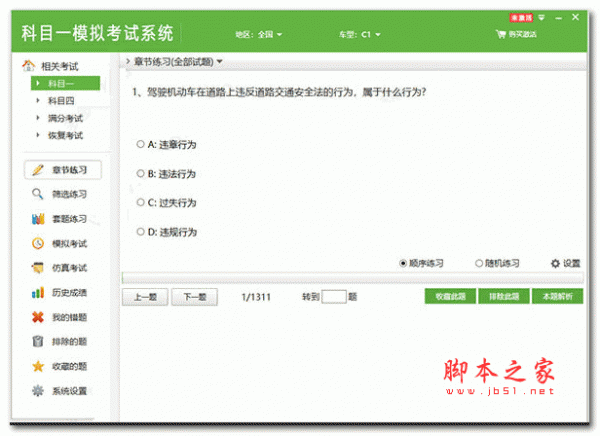
Task: Expand the 章节练习(全部试题) dropdown
Action: pyautogui.click(x=220, y=62)
